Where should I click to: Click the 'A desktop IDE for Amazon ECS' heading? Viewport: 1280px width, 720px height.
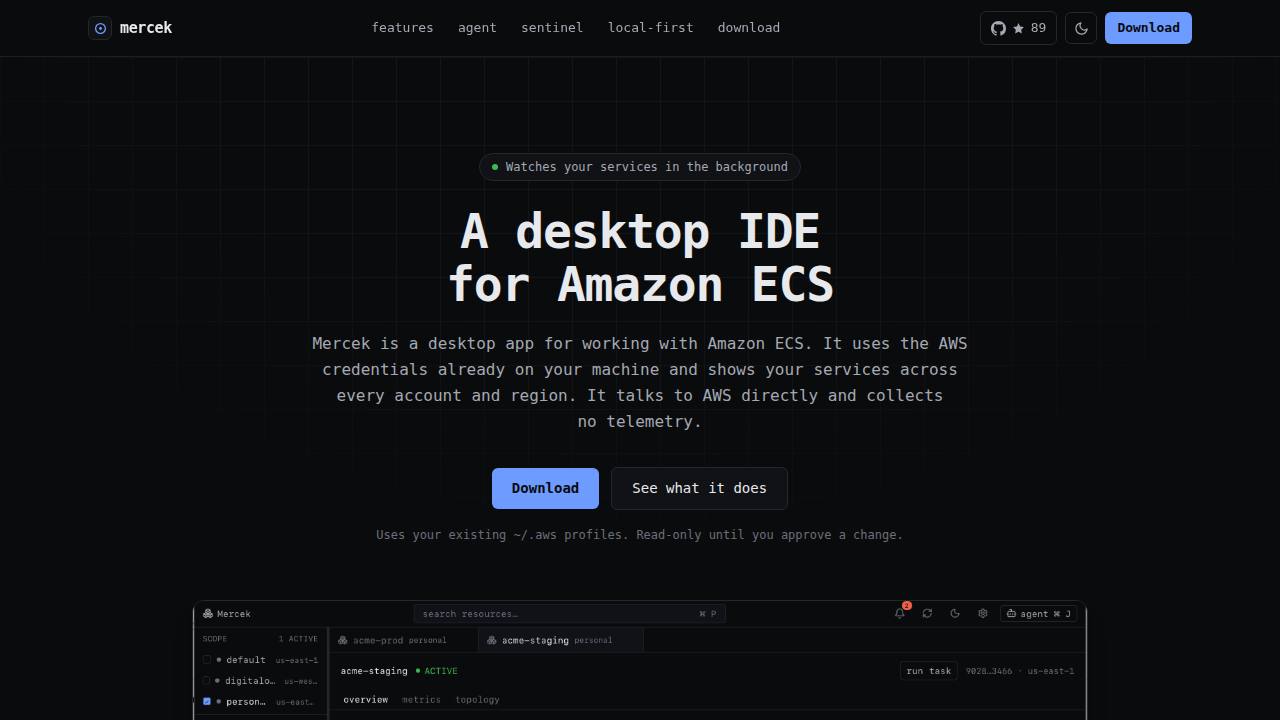[640, 258]
